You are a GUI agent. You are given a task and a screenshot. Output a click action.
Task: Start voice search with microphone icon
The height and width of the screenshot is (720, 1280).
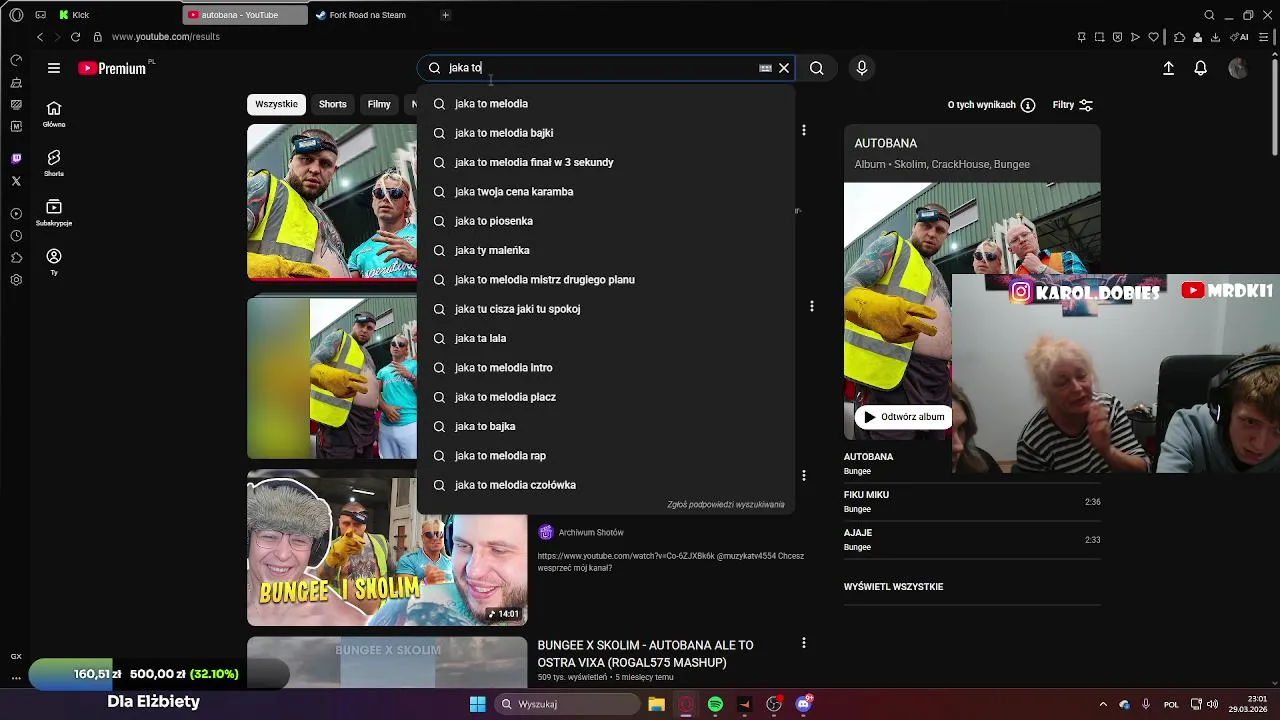tap(862, 68)
